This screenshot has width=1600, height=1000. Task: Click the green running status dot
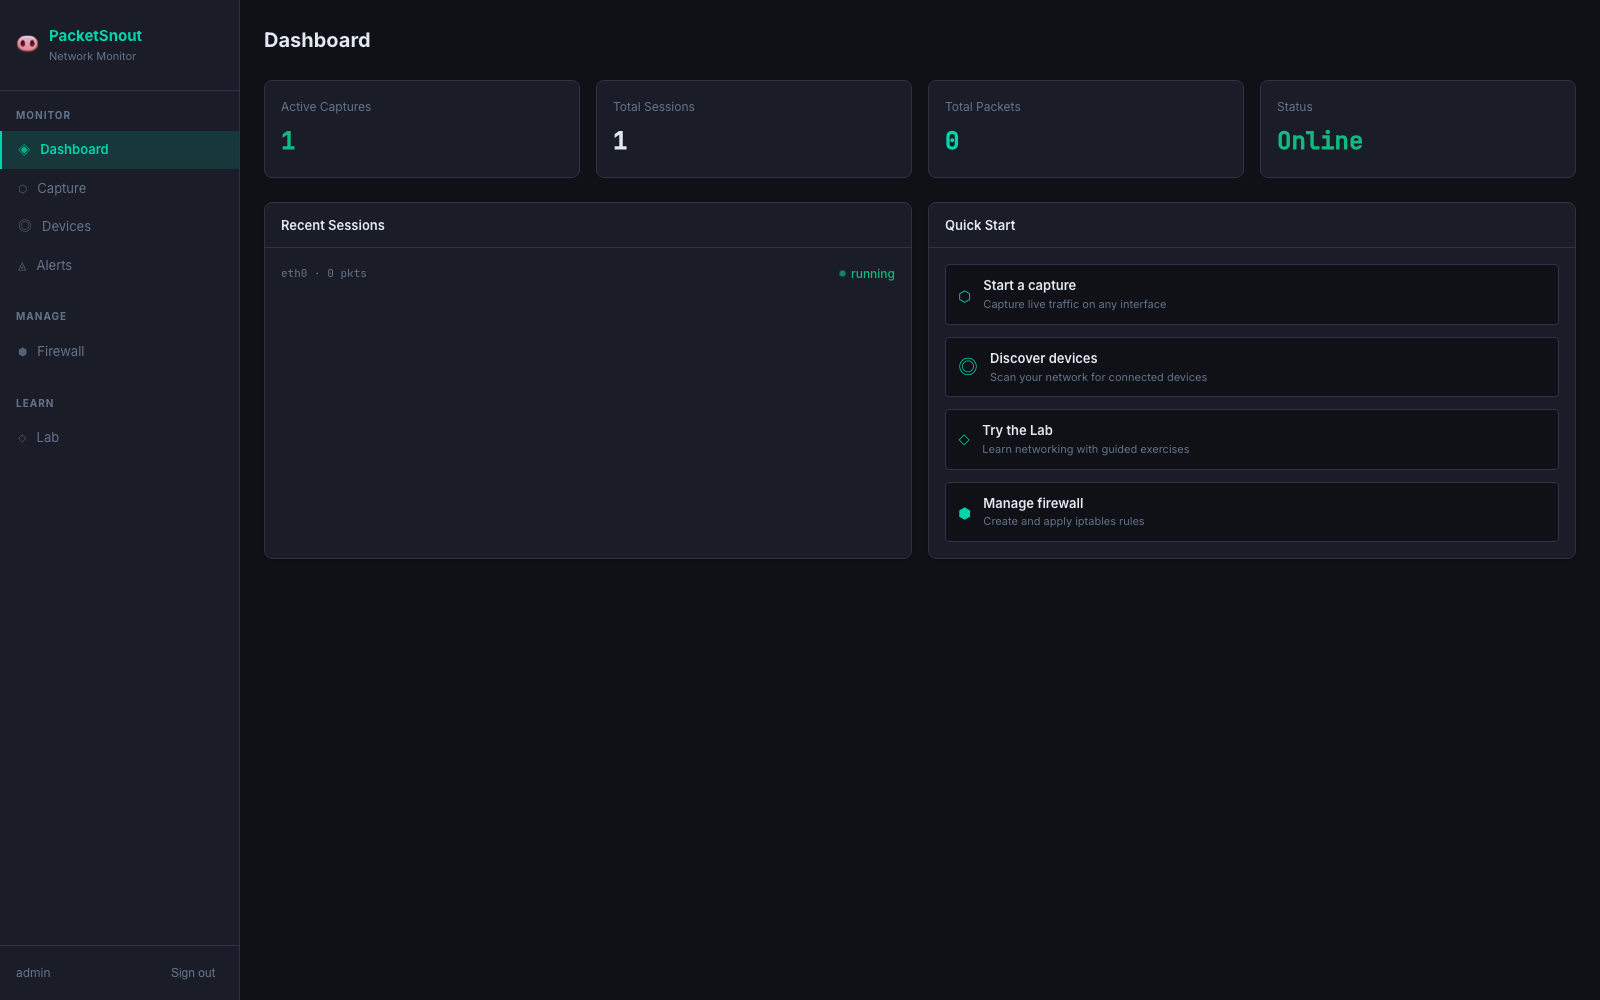tap(842, 273)
